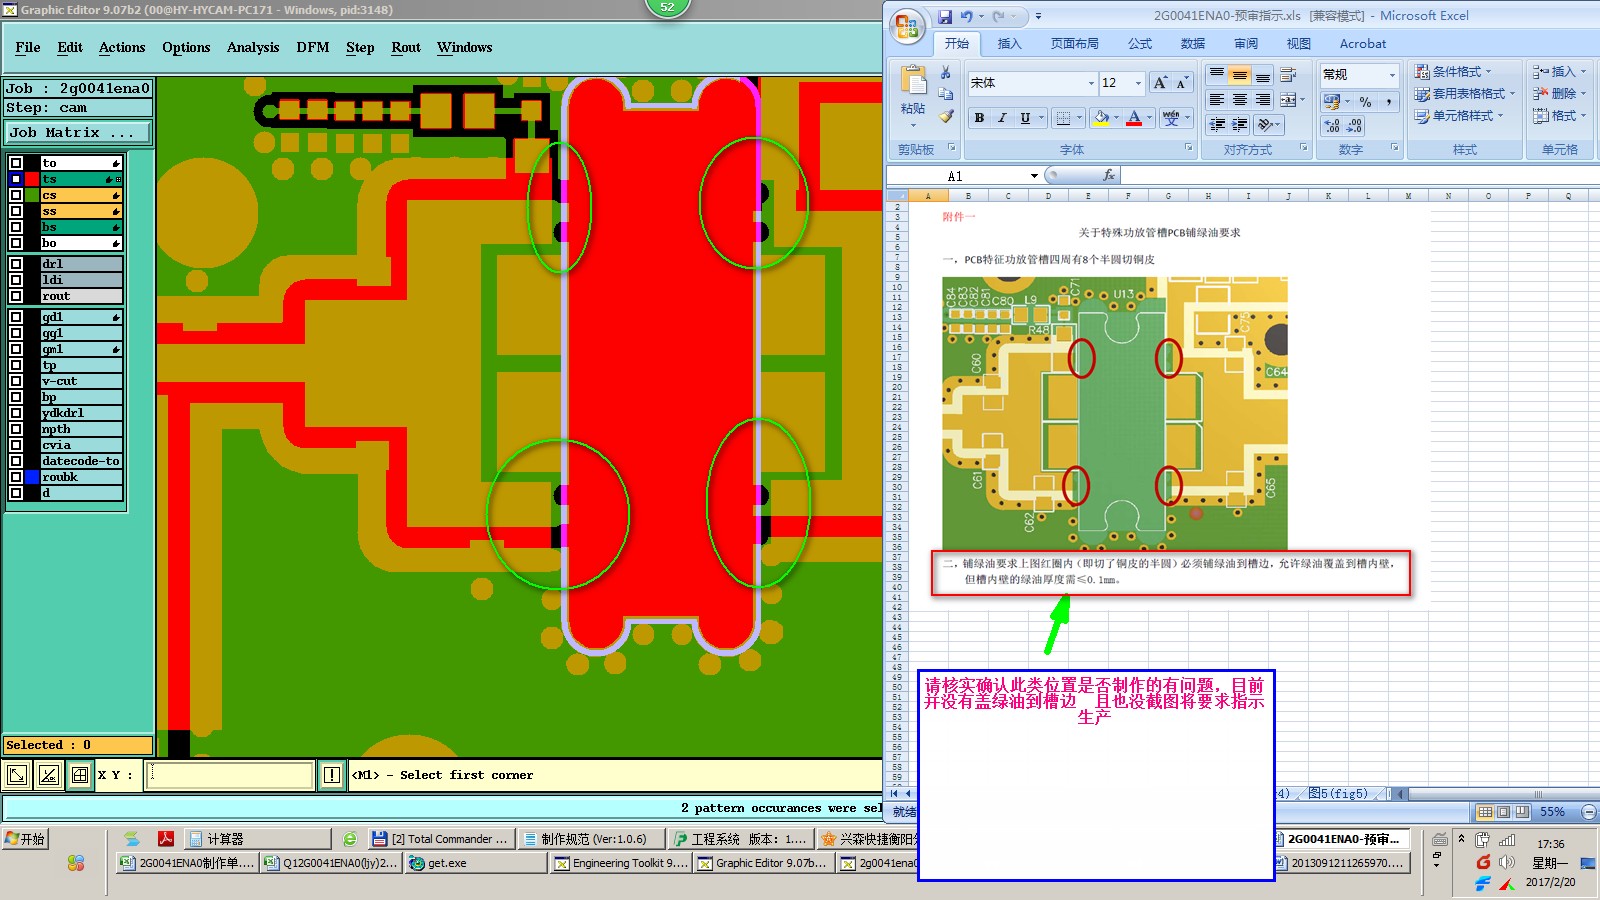This screenshot has width=1600, height=900.
Task: Increase decimal places in Excel
Action: [1332, 126]
